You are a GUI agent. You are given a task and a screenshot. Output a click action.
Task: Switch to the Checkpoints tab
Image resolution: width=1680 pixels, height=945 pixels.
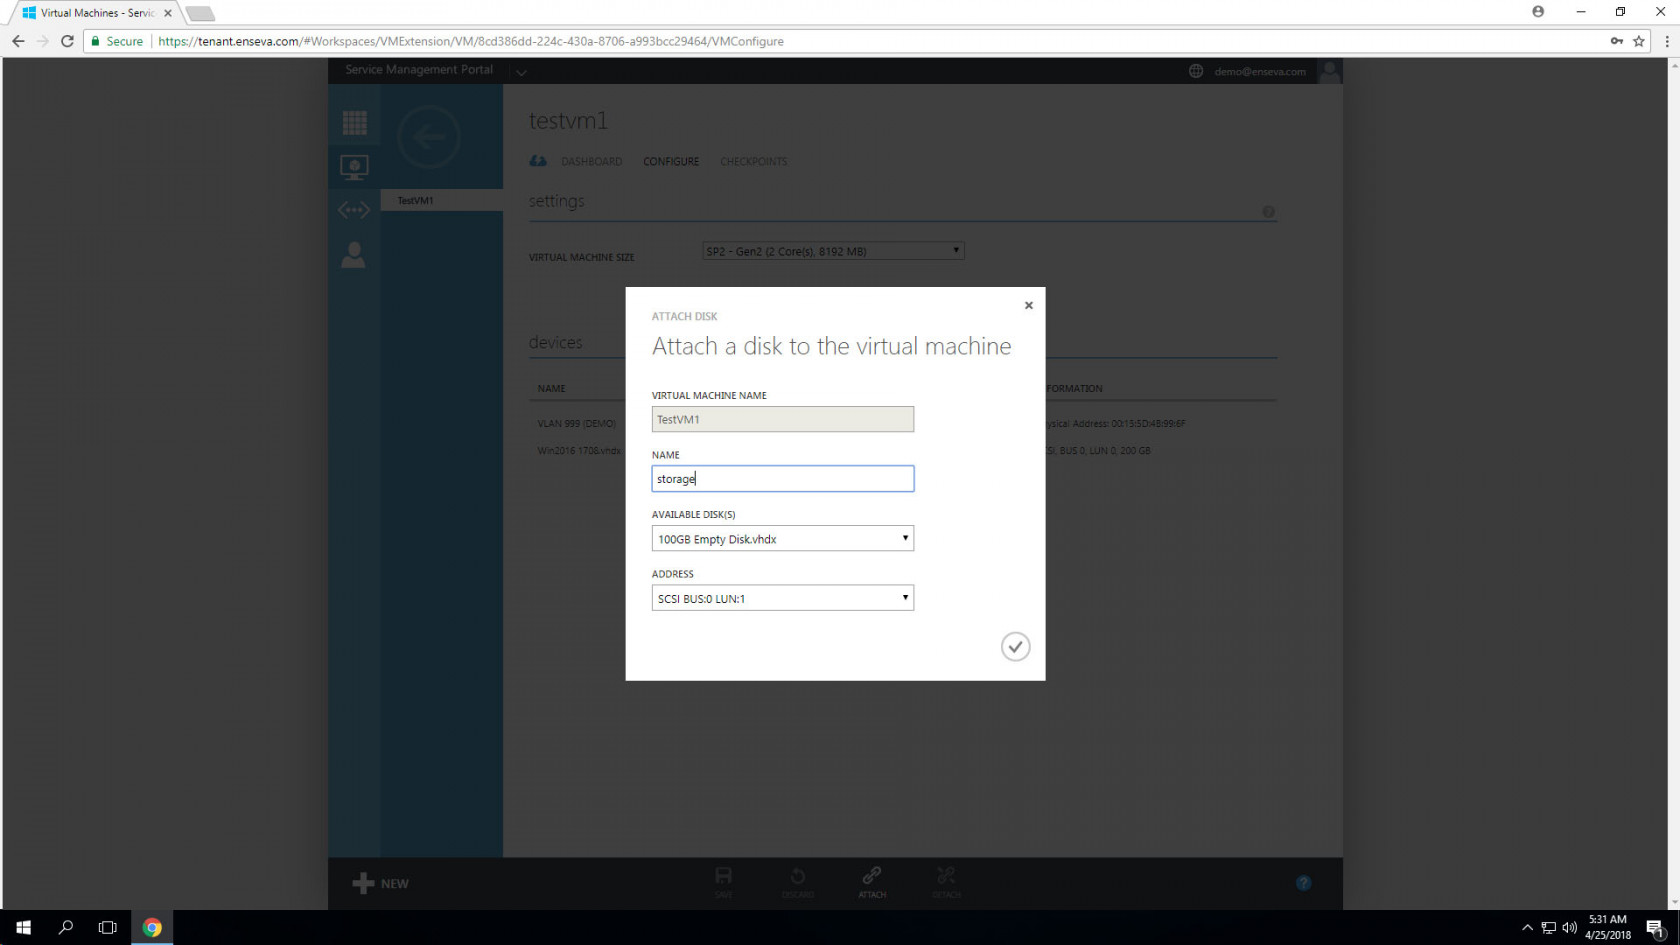click(x=753, y=161)
